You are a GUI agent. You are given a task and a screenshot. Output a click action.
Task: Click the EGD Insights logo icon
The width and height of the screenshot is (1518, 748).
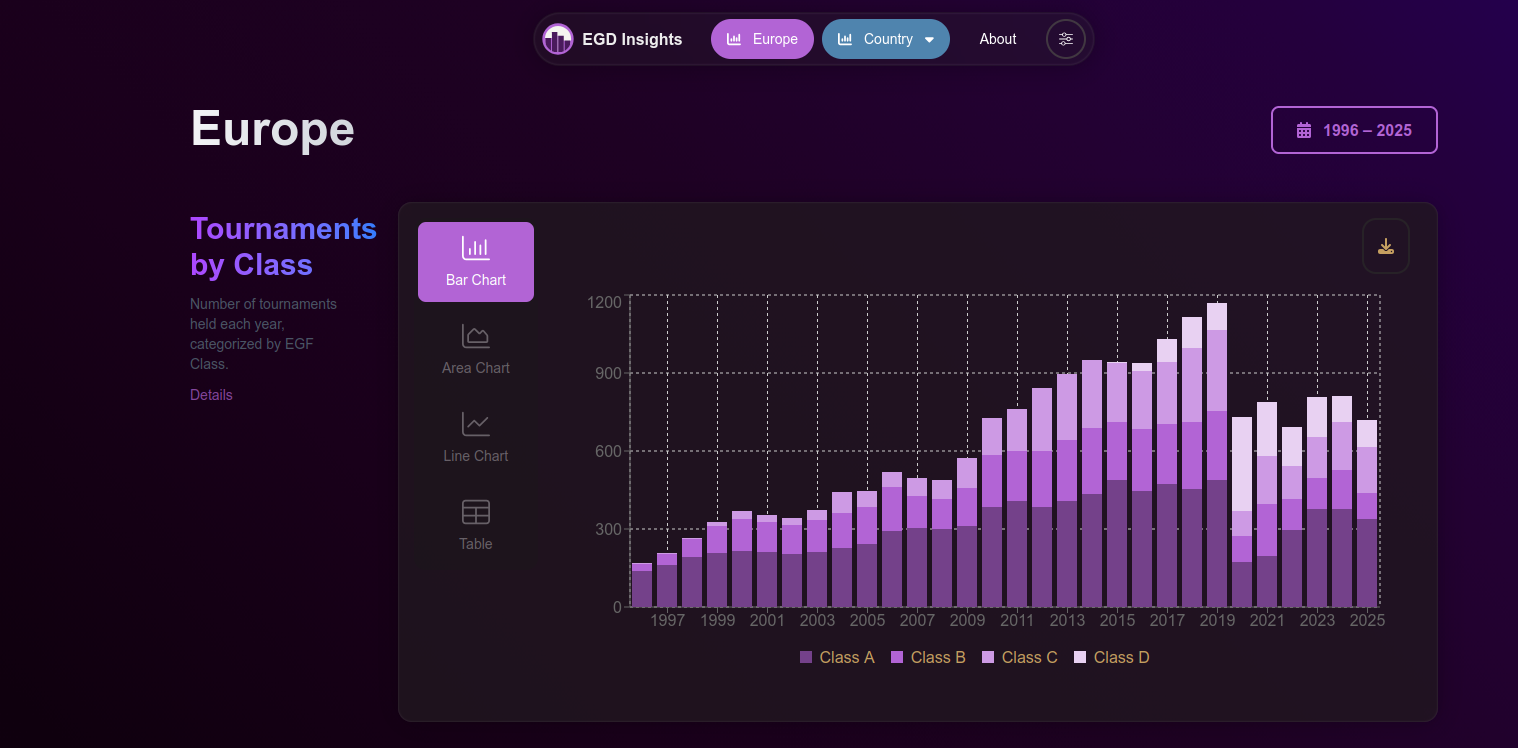point(557,39)
